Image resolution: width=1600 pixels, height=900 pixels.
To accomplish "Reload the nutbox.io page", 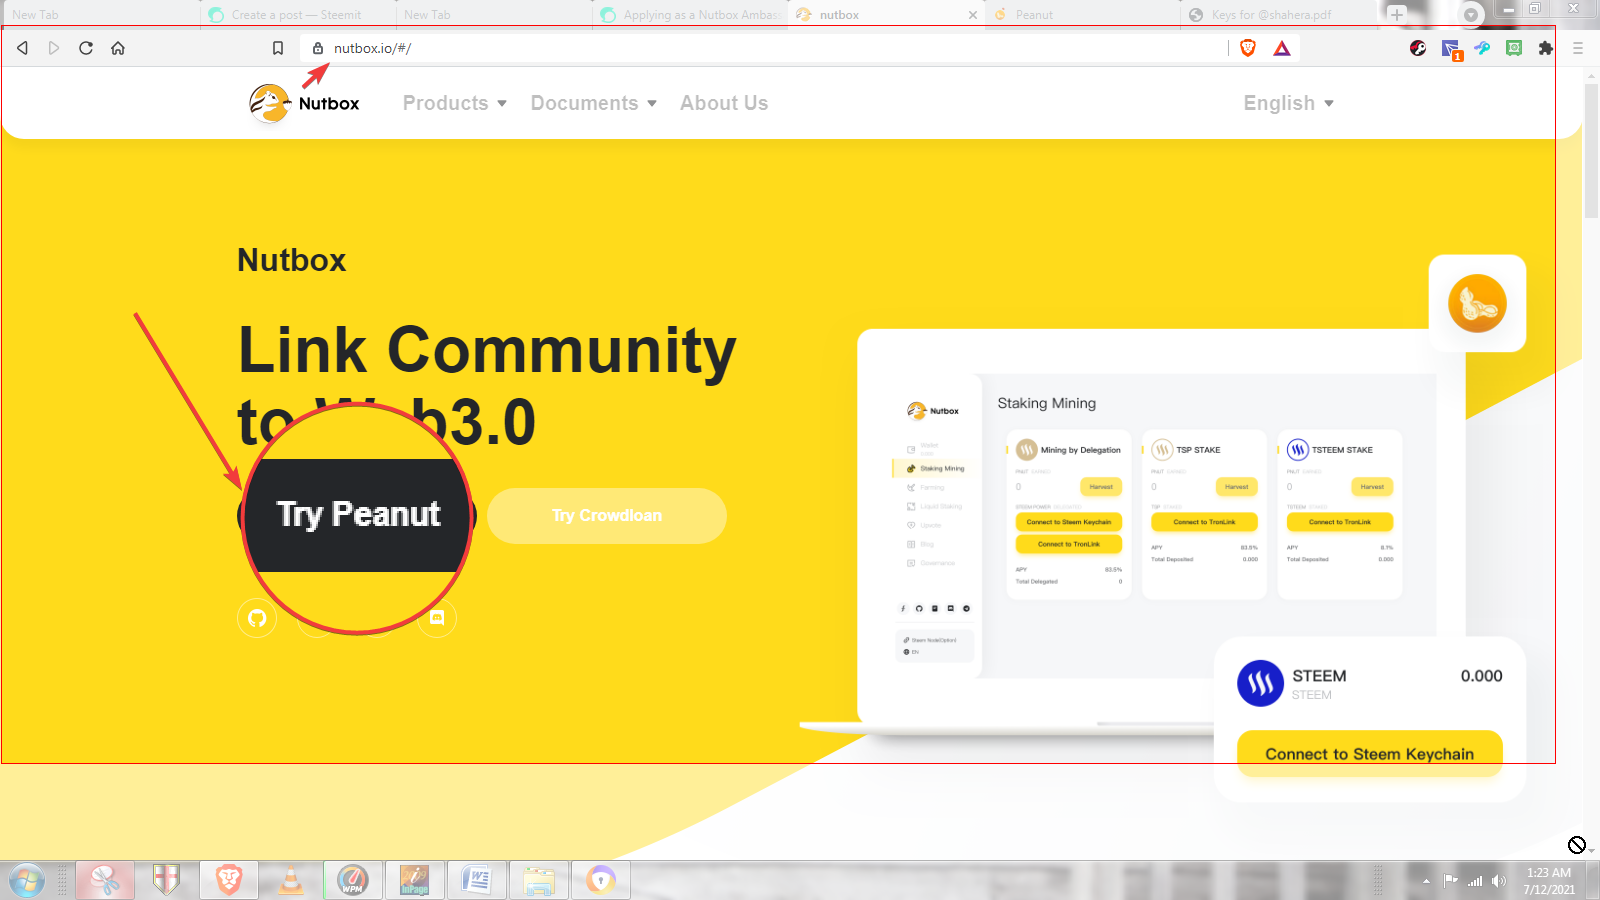I will click(86, 48).
